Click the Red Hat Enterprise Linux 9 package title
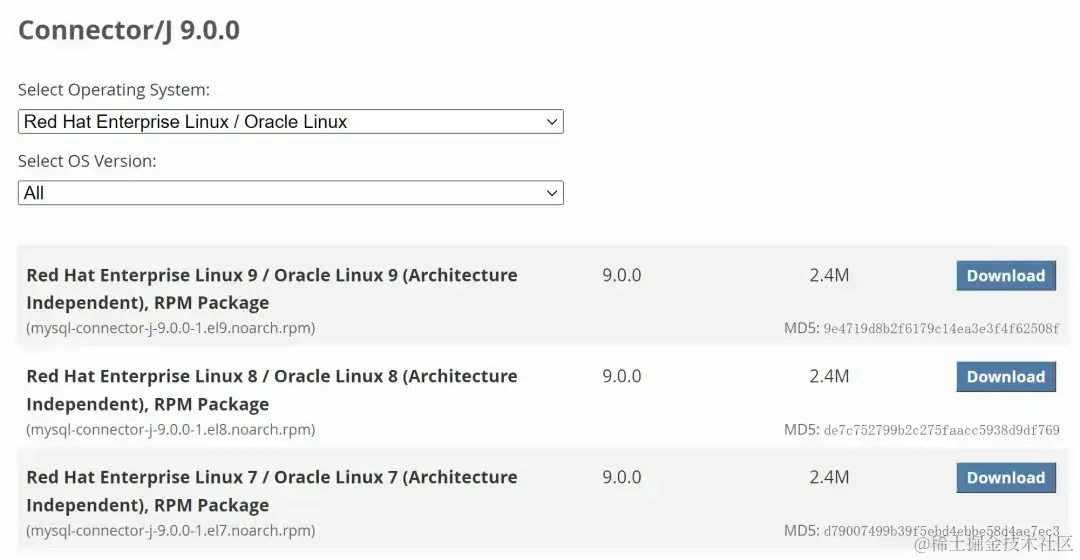The image size is (1080, 560). click(271, 289)
